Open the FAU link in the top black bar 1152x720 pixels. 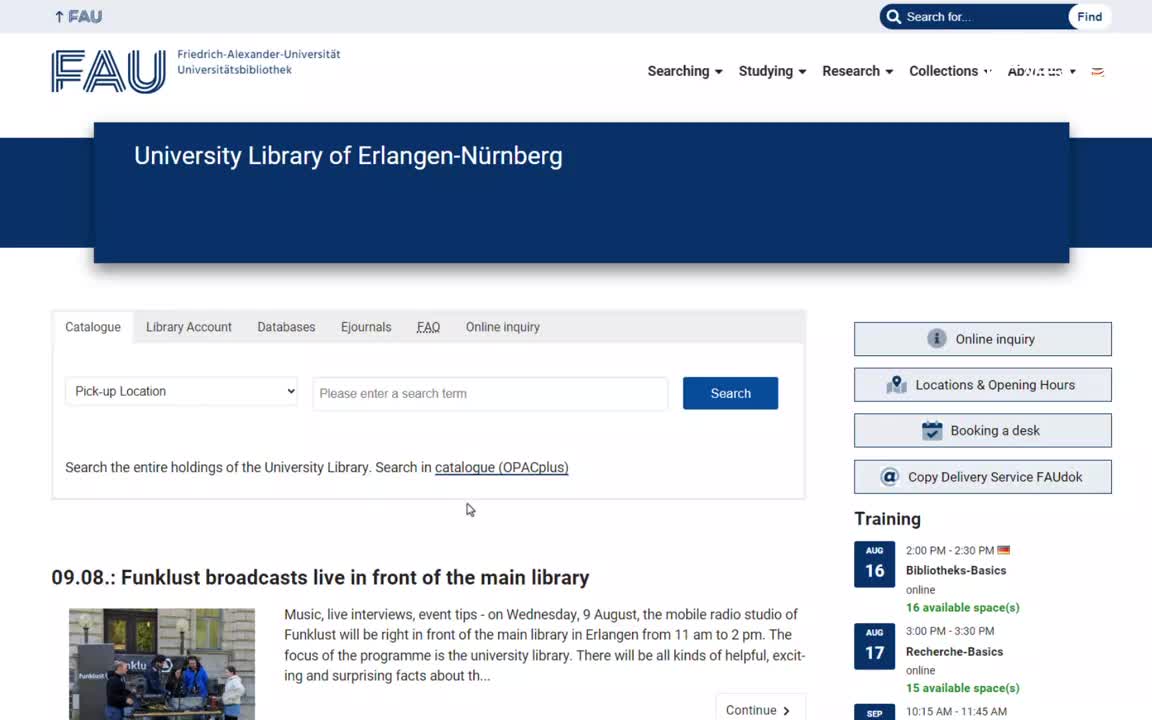point(78,16)
